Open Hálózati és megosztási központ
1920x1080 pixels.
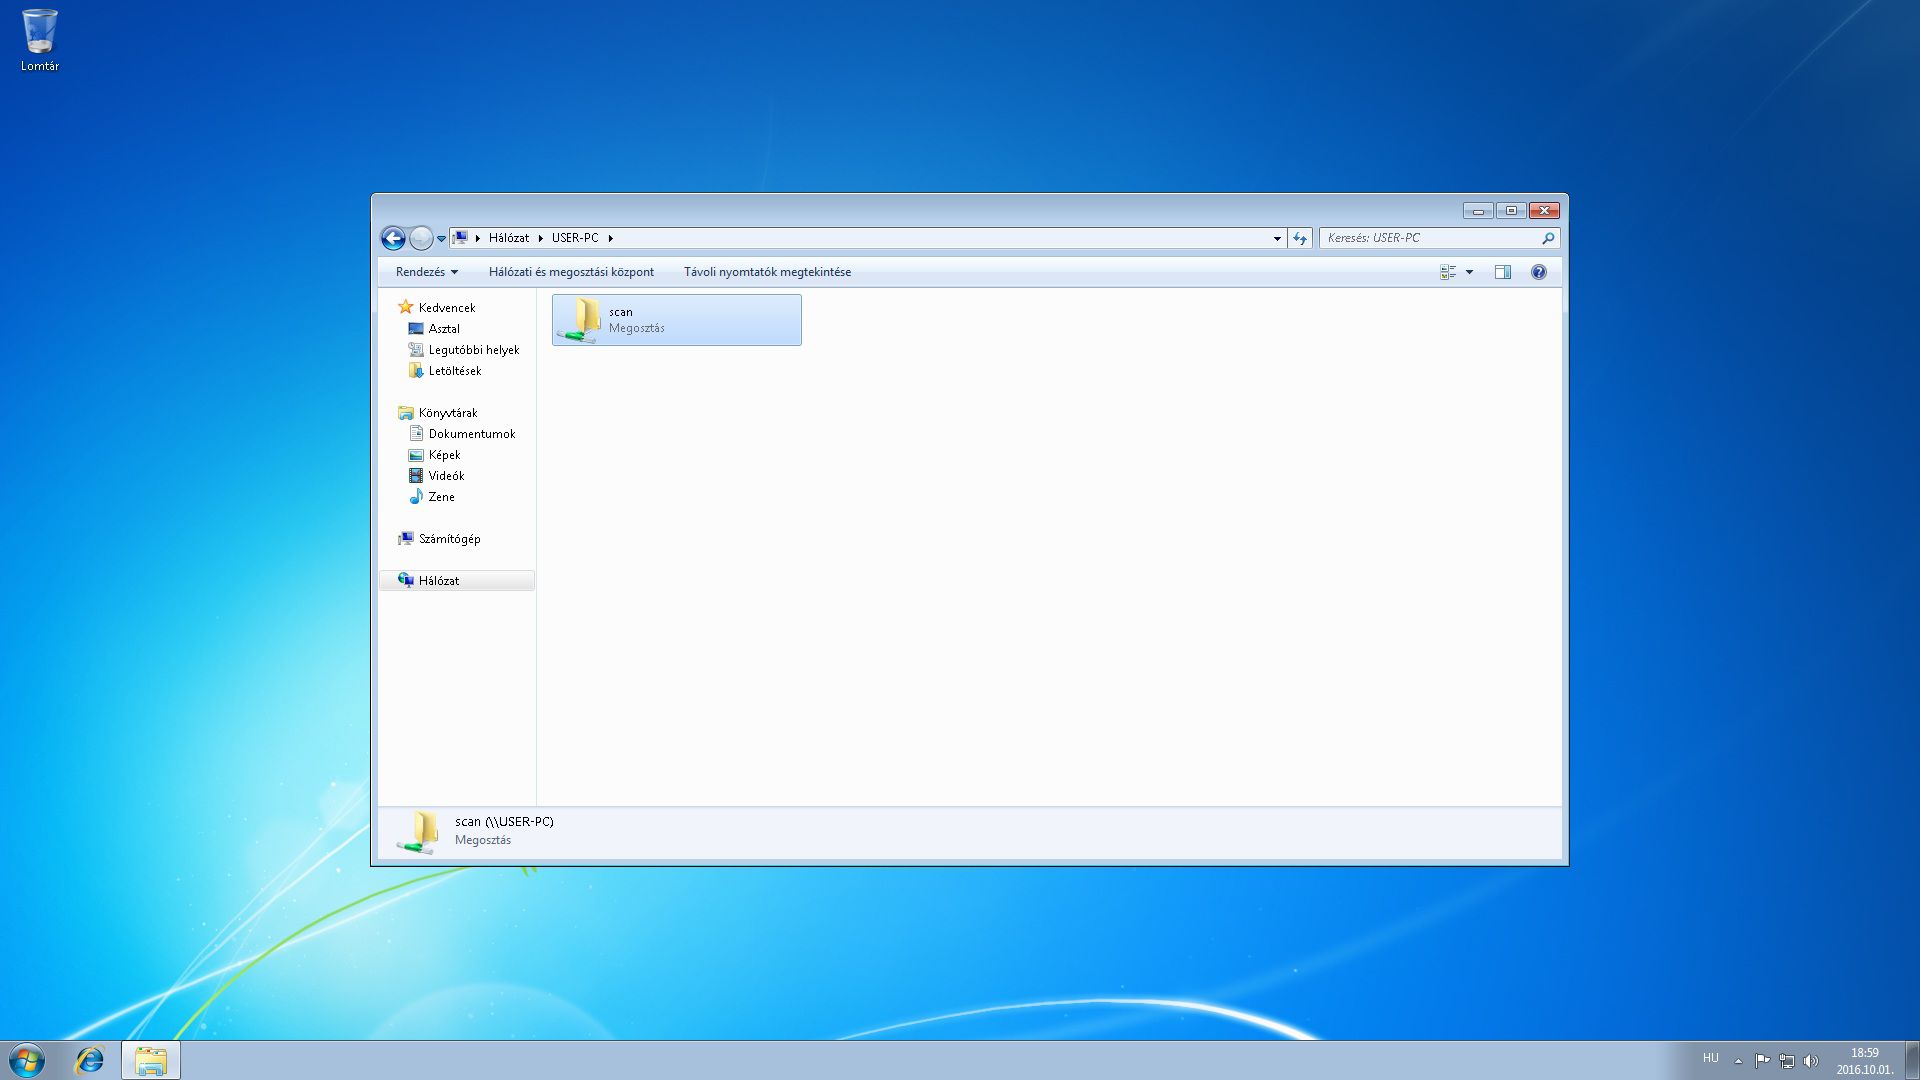(x=571, y=272)
